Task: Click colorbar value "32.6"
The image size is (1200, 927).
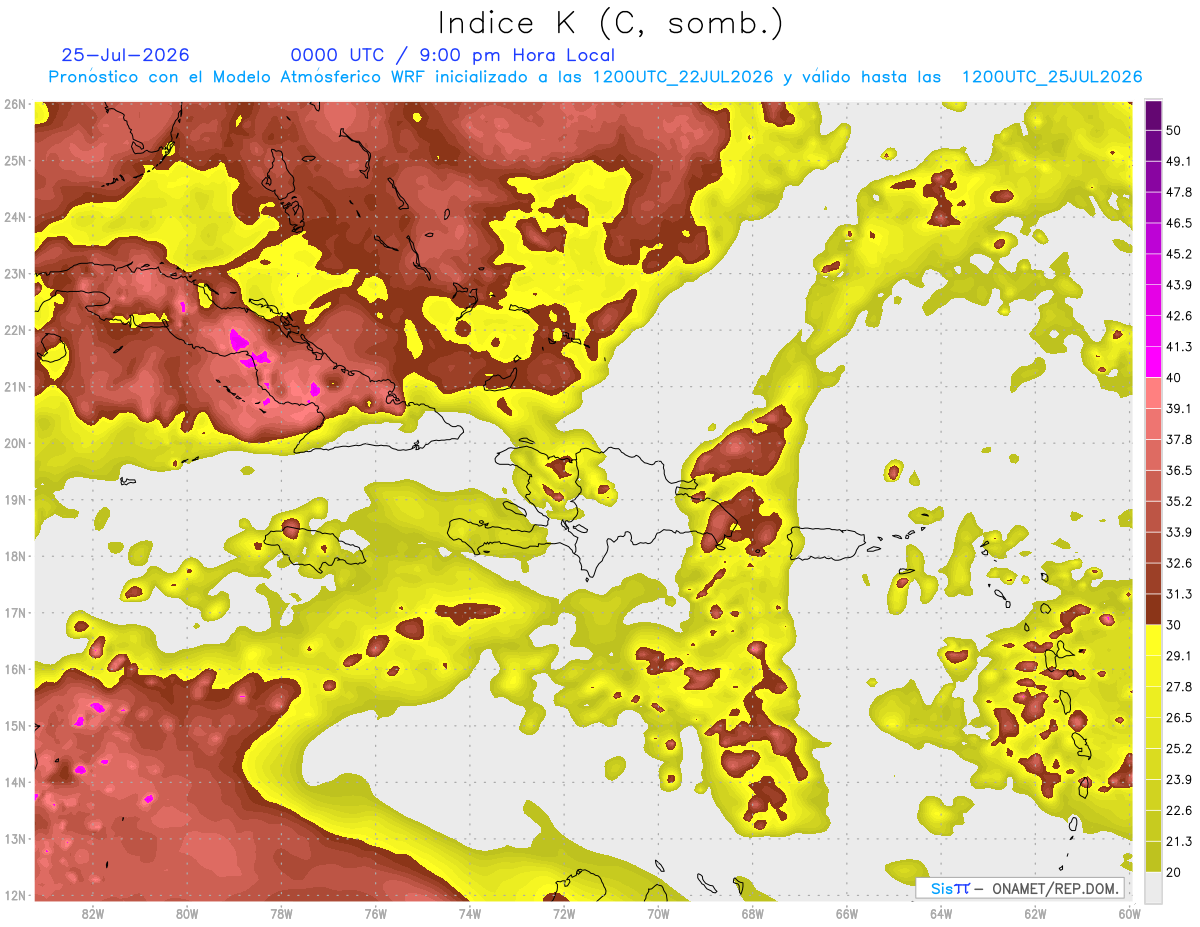Action: [1179, 563]
